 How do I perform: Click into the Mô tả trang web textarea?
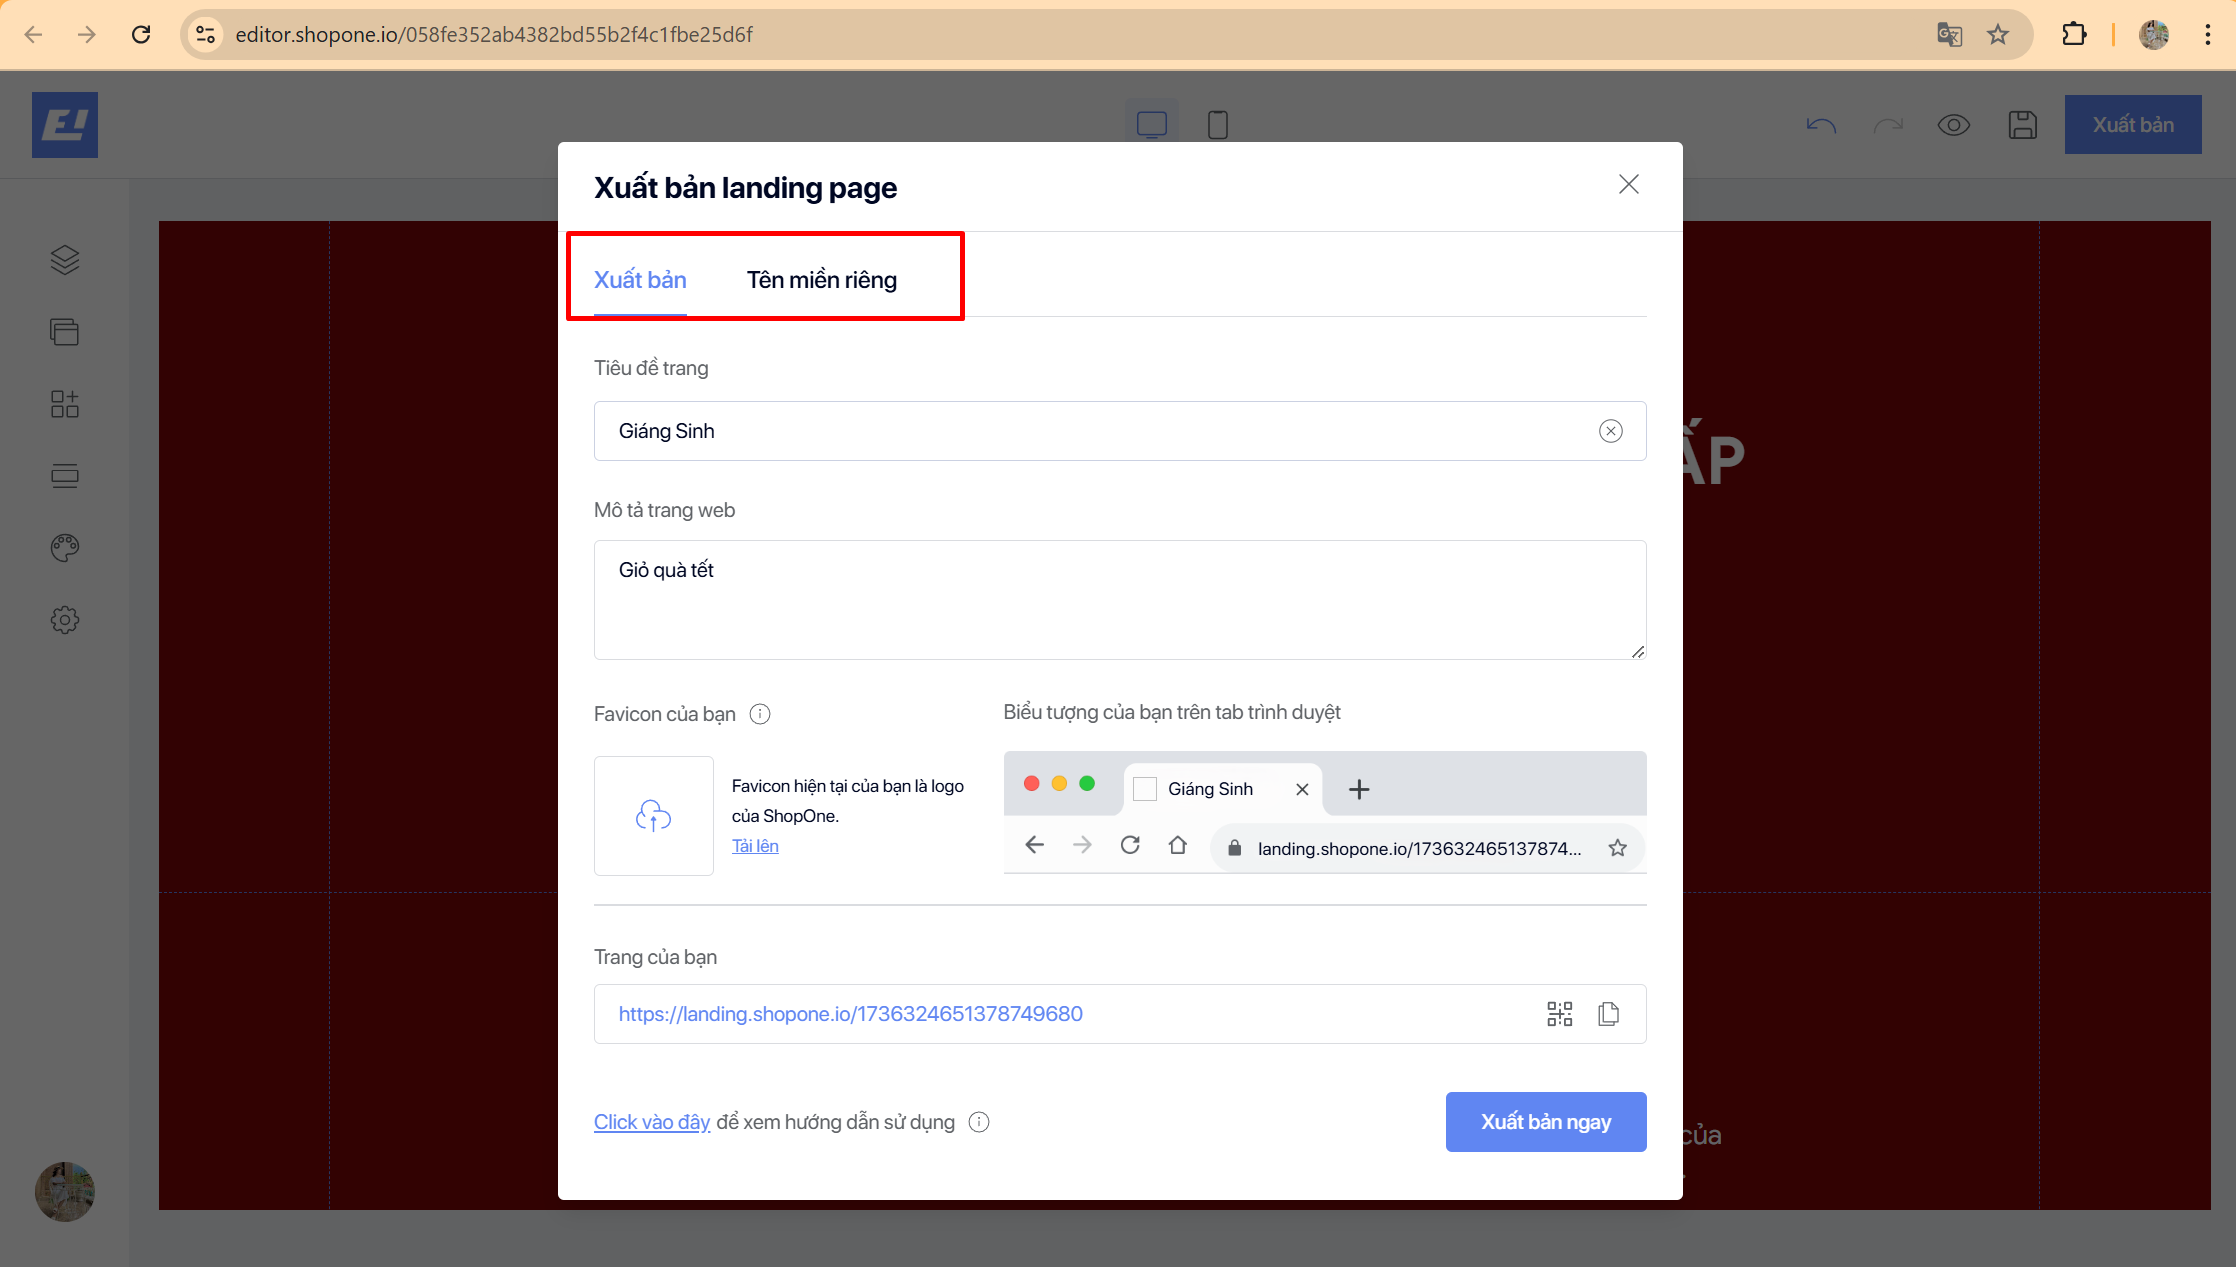click(x=1119, y=600)
